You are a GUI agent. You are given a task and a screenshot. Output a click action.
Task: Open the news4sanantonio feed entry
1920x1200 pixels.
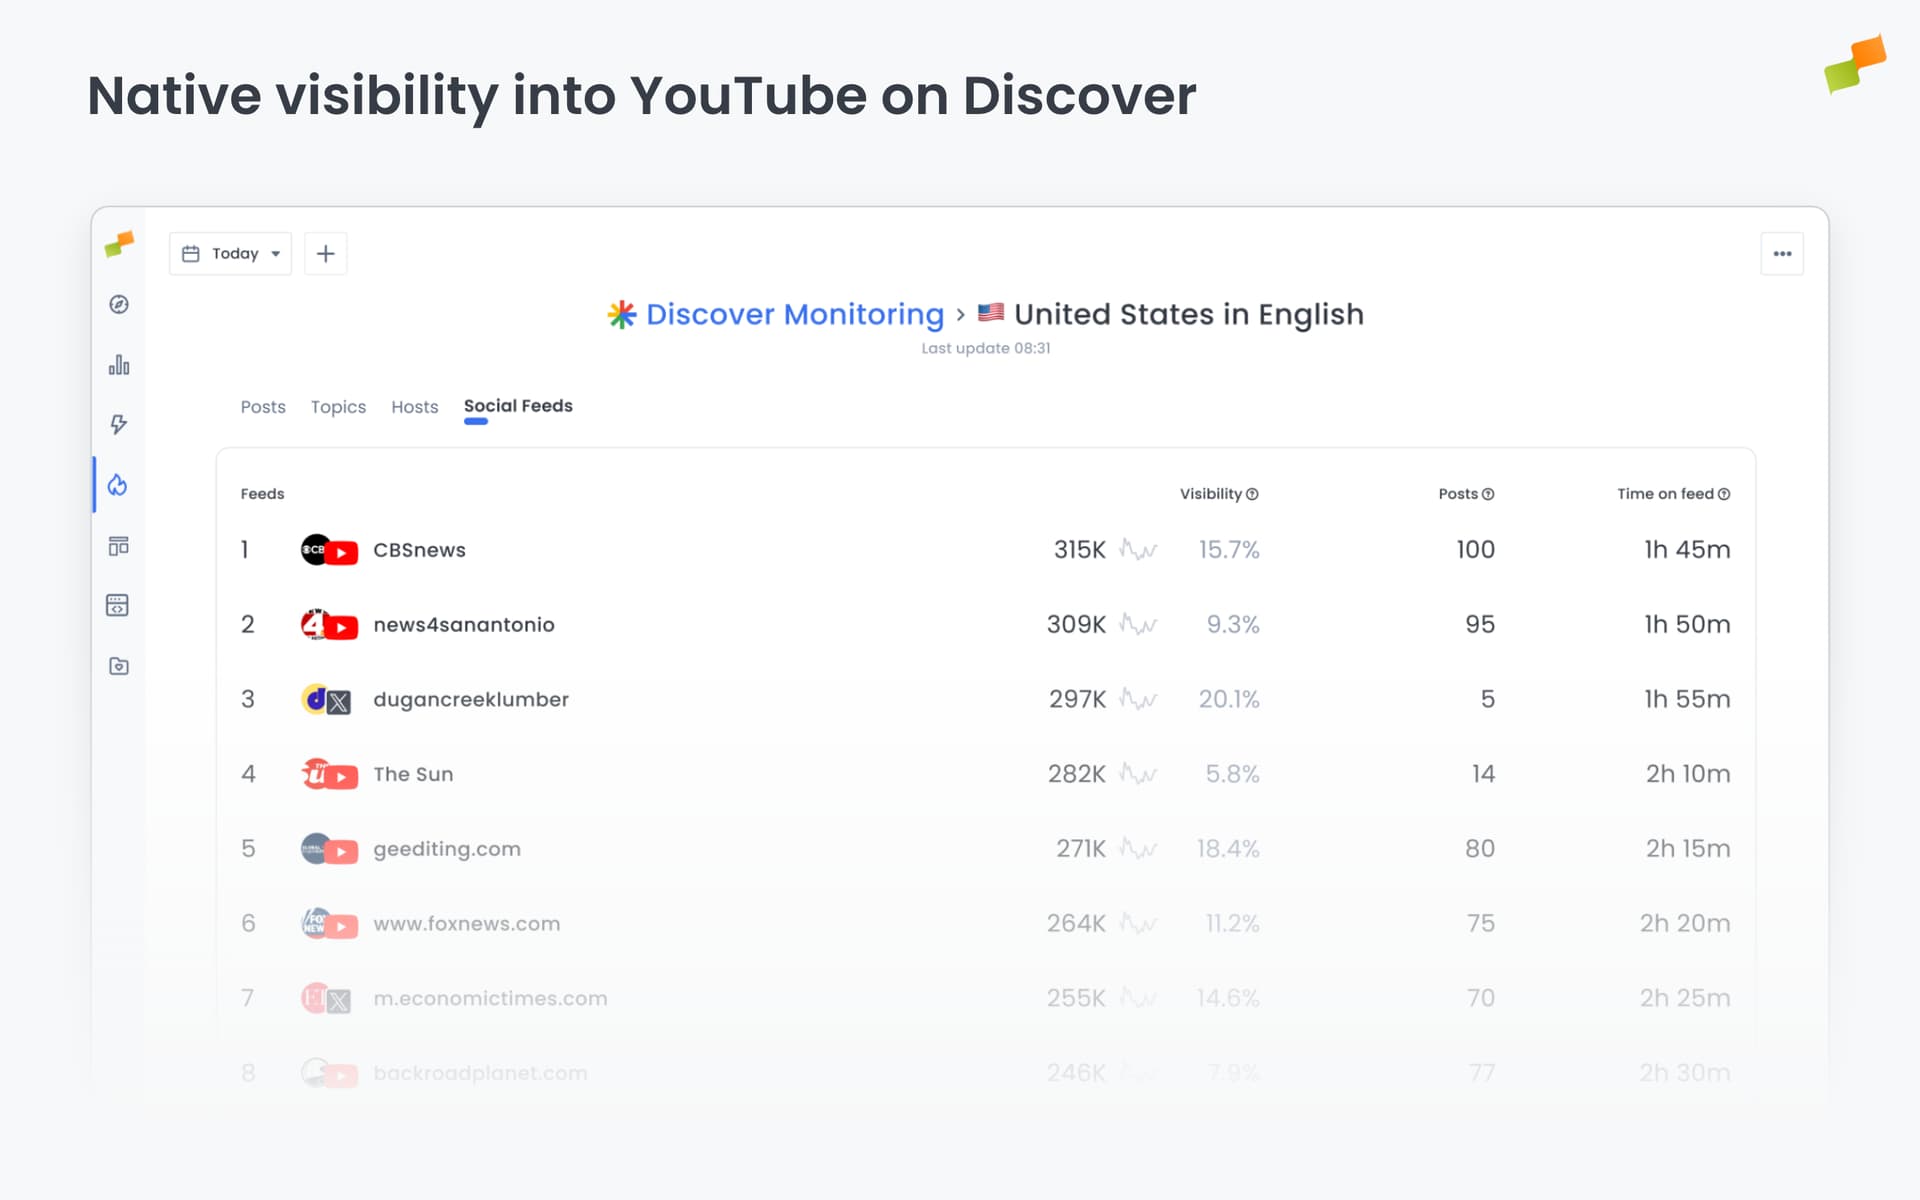[463, 625]
